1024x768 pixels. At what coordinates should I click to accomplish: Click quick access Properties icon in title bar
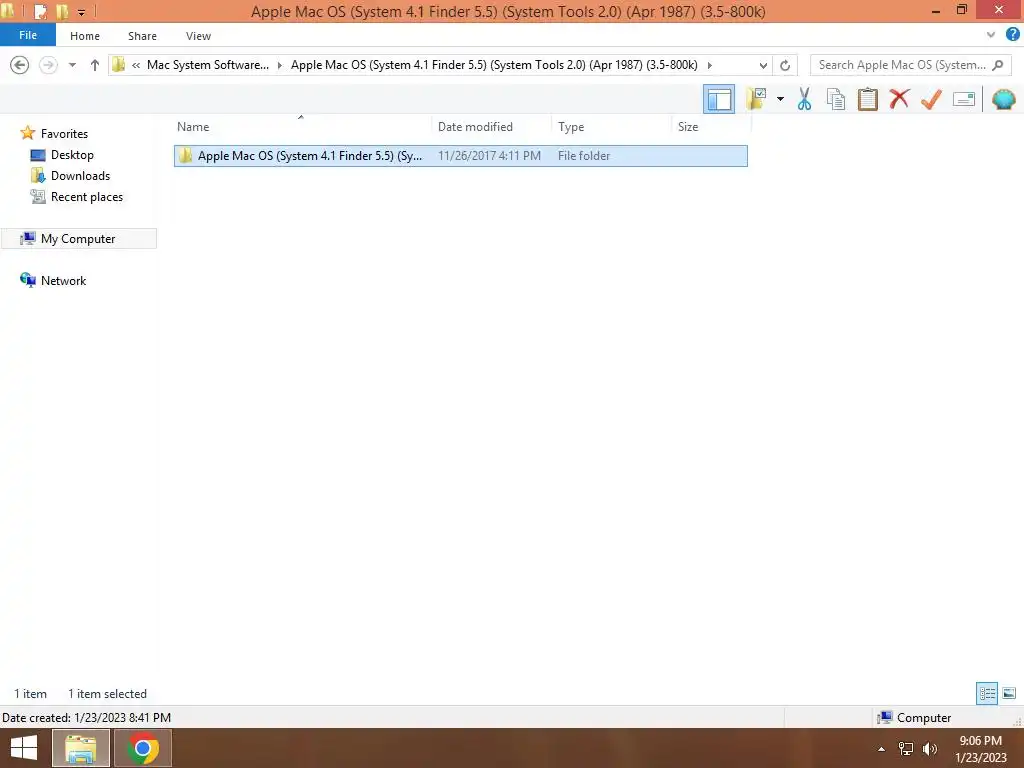pos(40,11)
